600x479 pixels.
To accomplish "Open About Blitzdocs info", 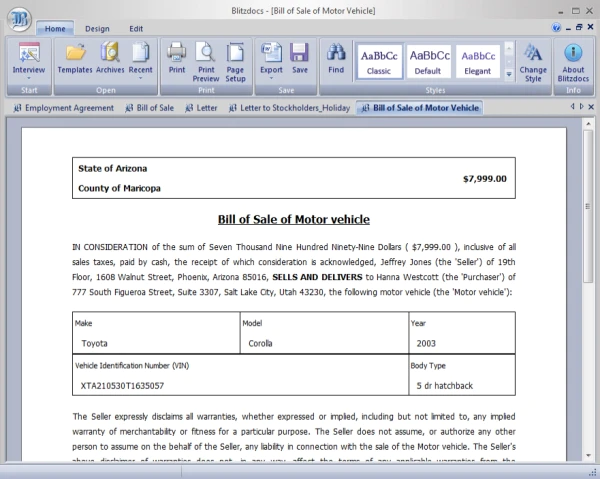I will 573,62.
